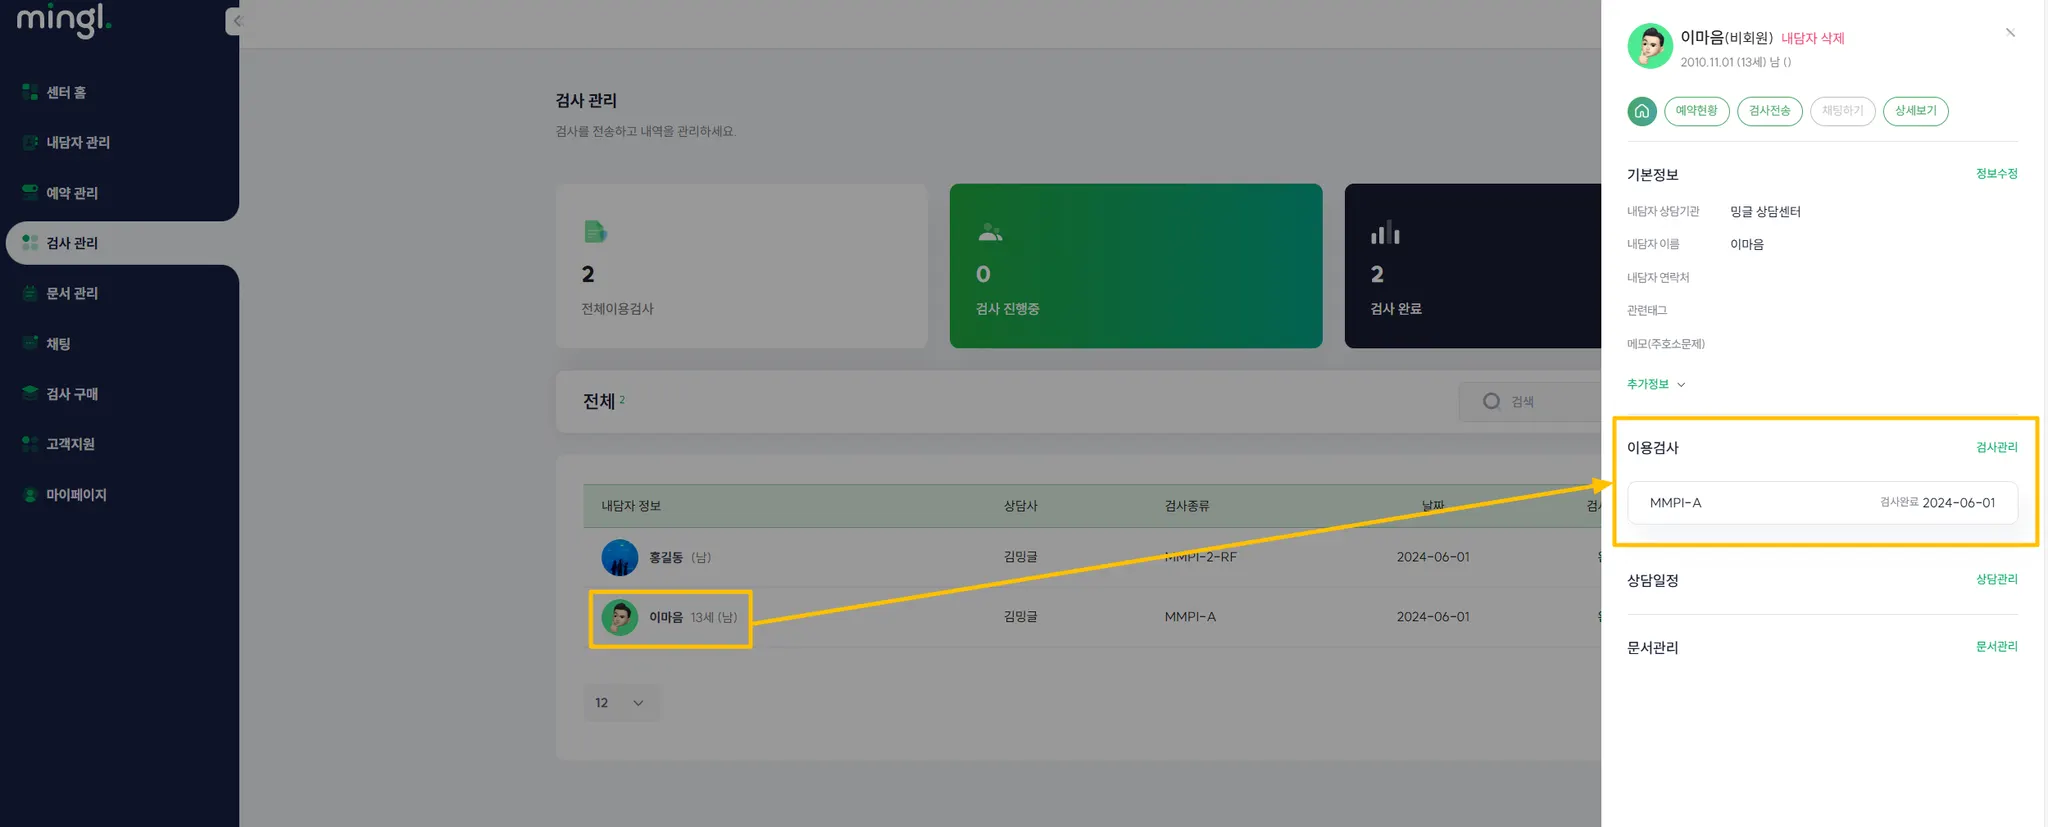2048x827 pixels.
Task: Click 내담자 정보 column header
Action: click(x=631, y=506)
